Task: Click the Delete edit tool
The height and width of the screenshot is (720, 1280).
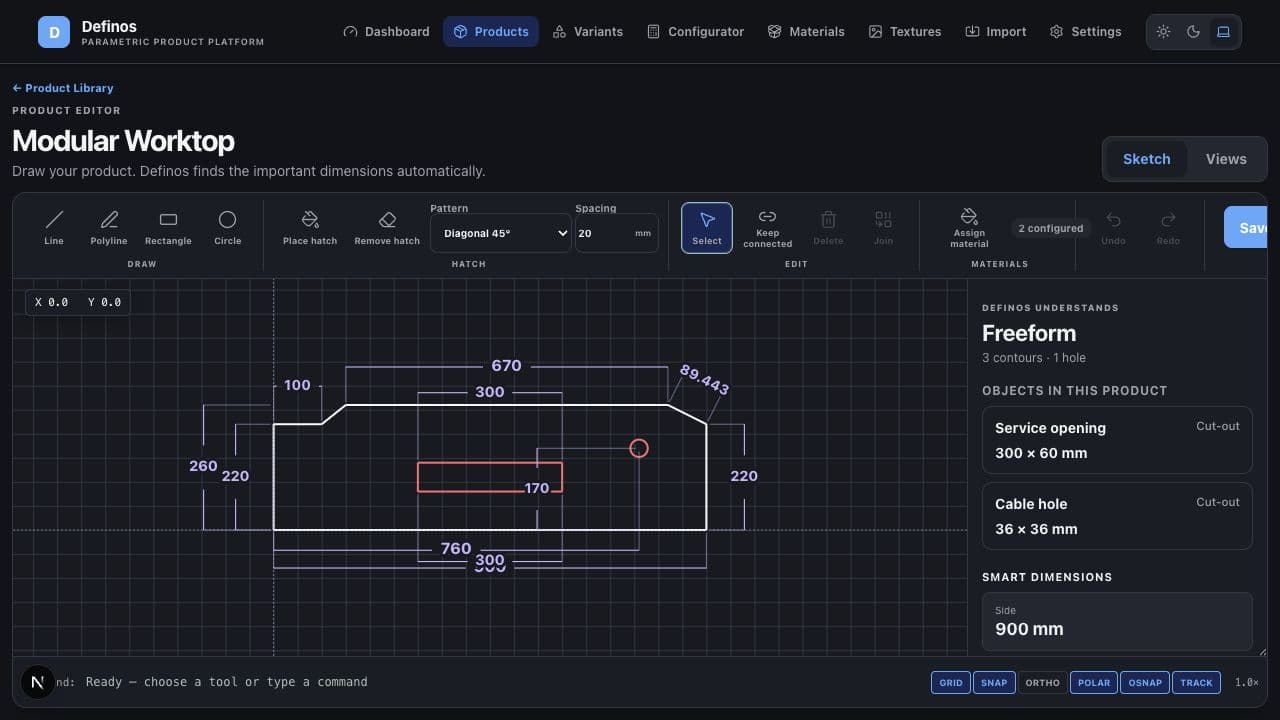Action: [828, 228]
